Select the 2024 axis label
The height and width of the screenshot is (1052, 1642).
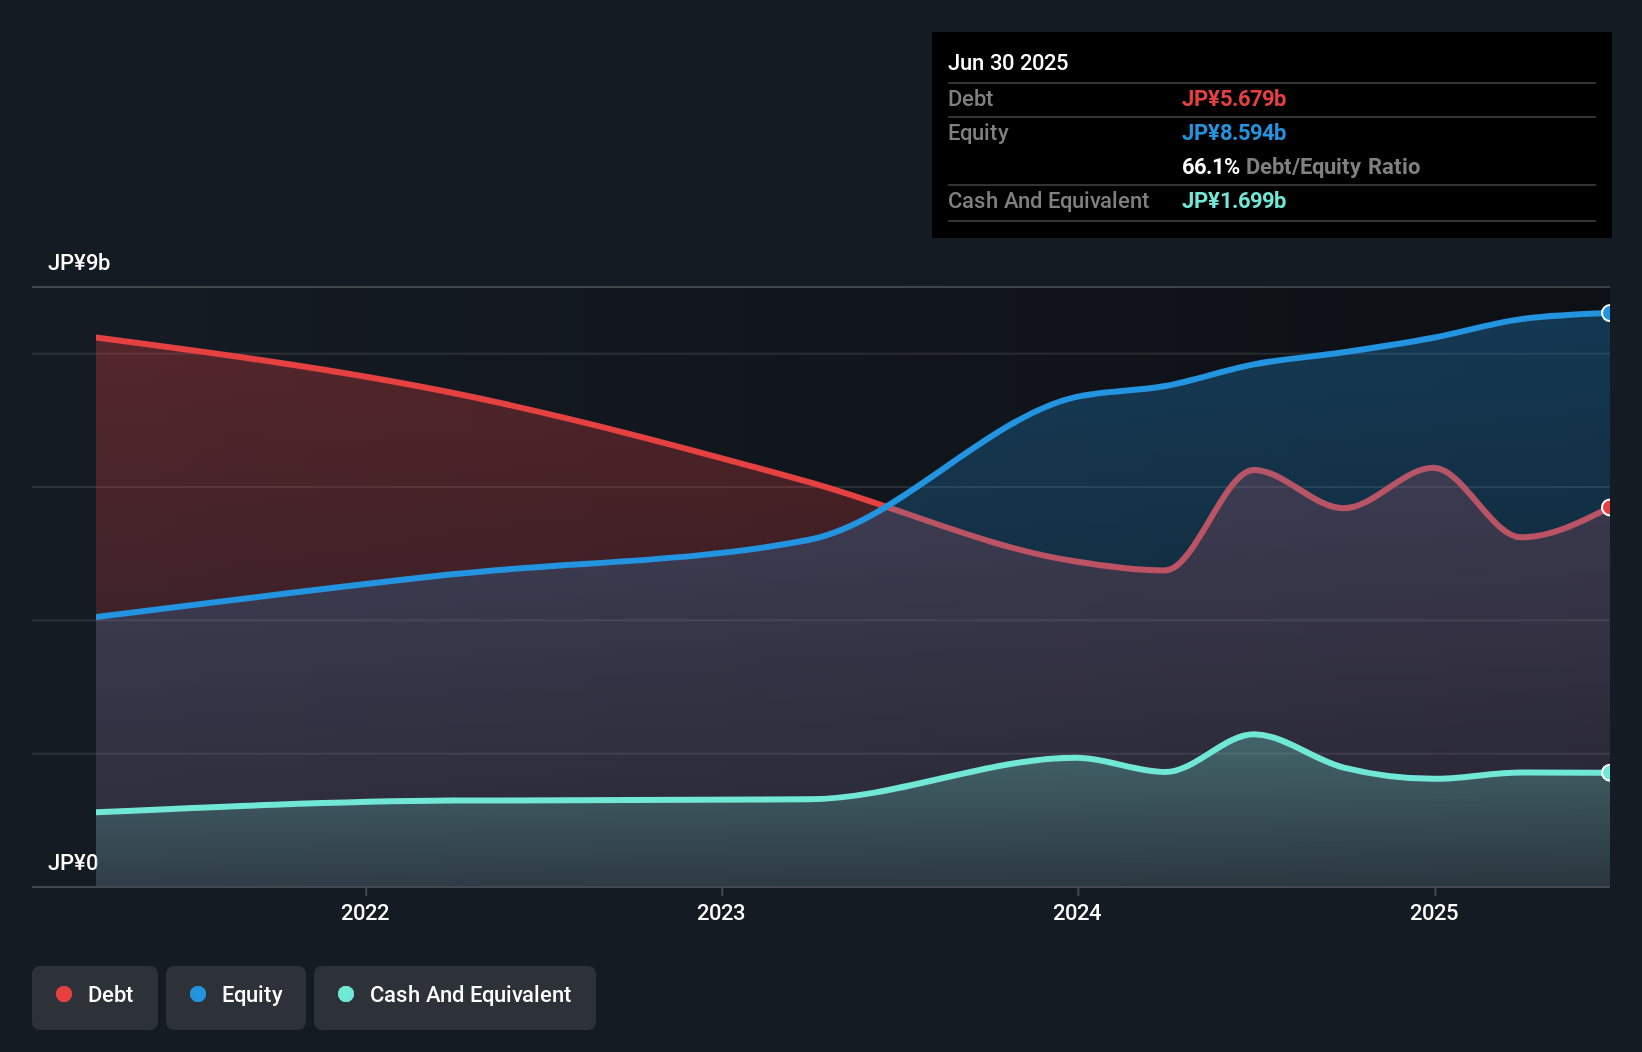[1076, 912]
